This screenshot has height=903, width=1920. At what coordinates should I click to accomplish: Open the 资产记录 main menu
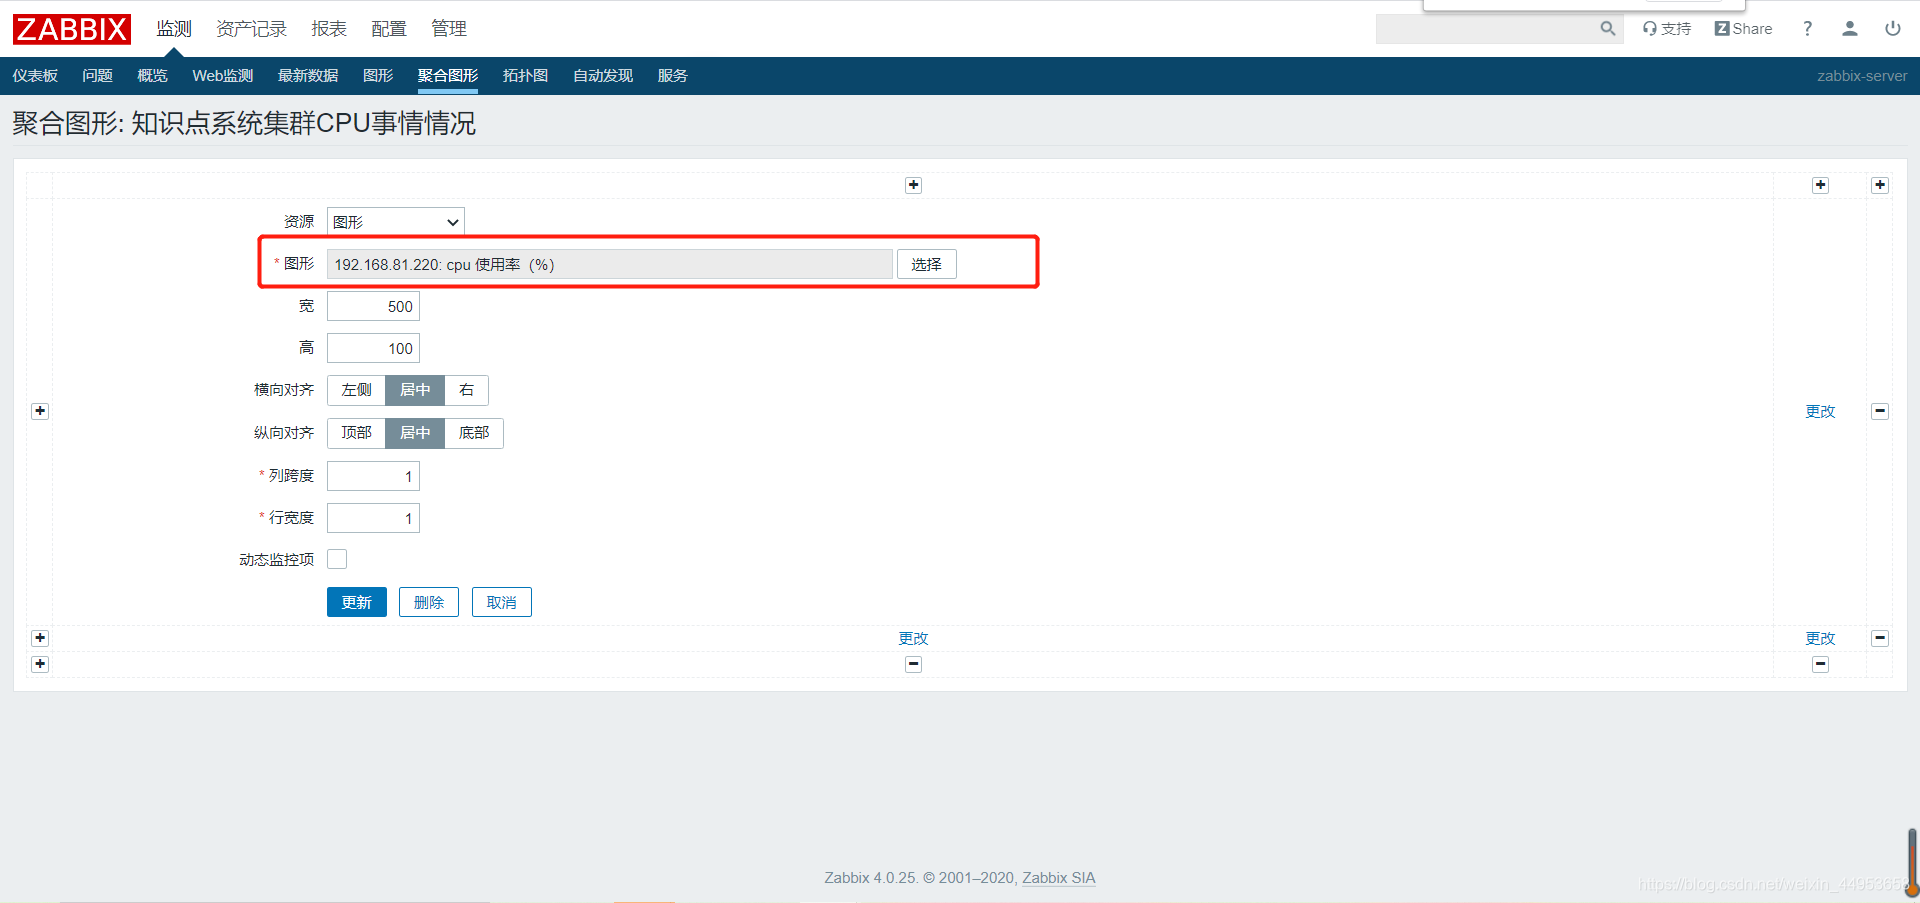click(x=251, y=29)
